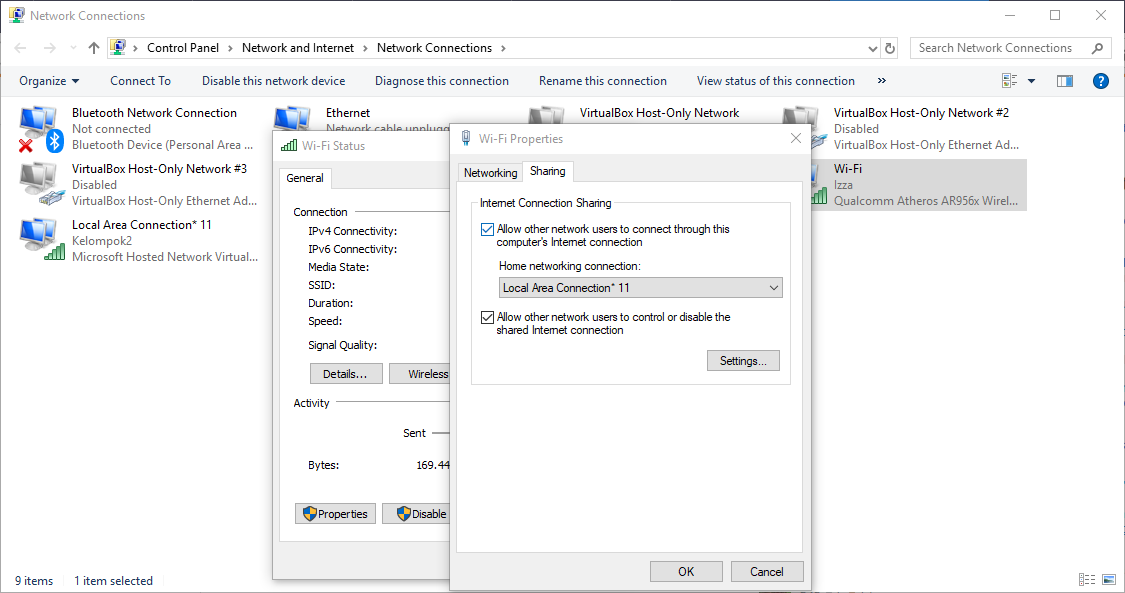Screen dimensions: 1125x593
Task: Switch to the Networking tab
Action: point(490,171)
